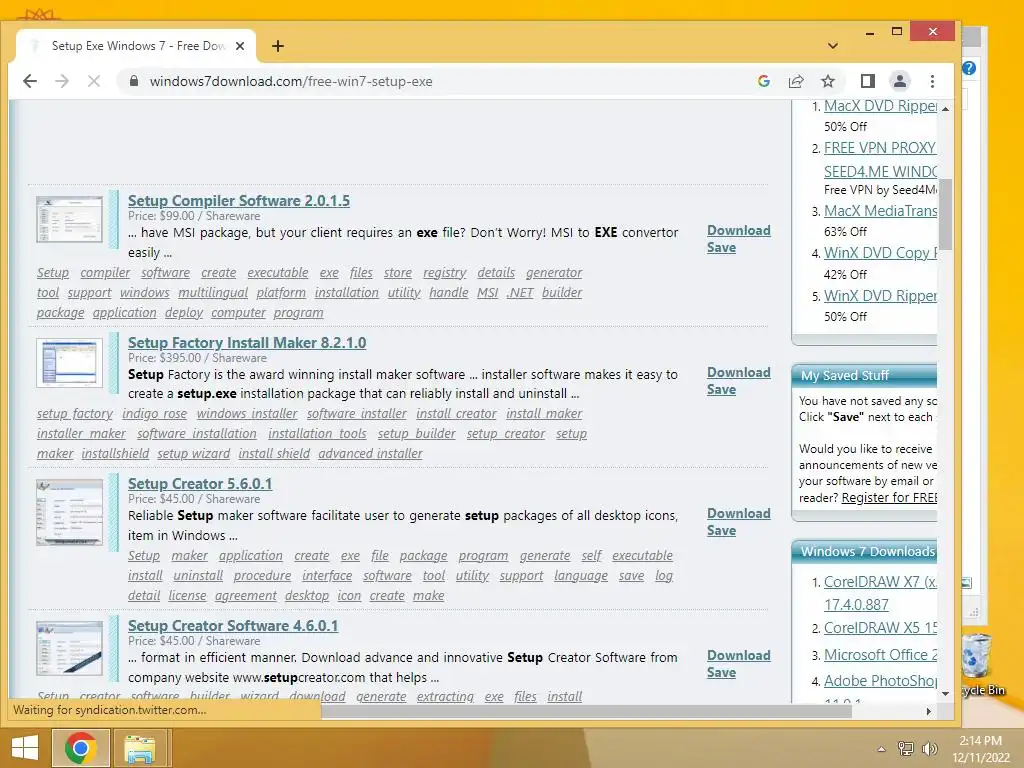The height and width of the screenshot is (768, 1024).
Task: Download Setup Factory Install Maker
Action: point(739,372)
